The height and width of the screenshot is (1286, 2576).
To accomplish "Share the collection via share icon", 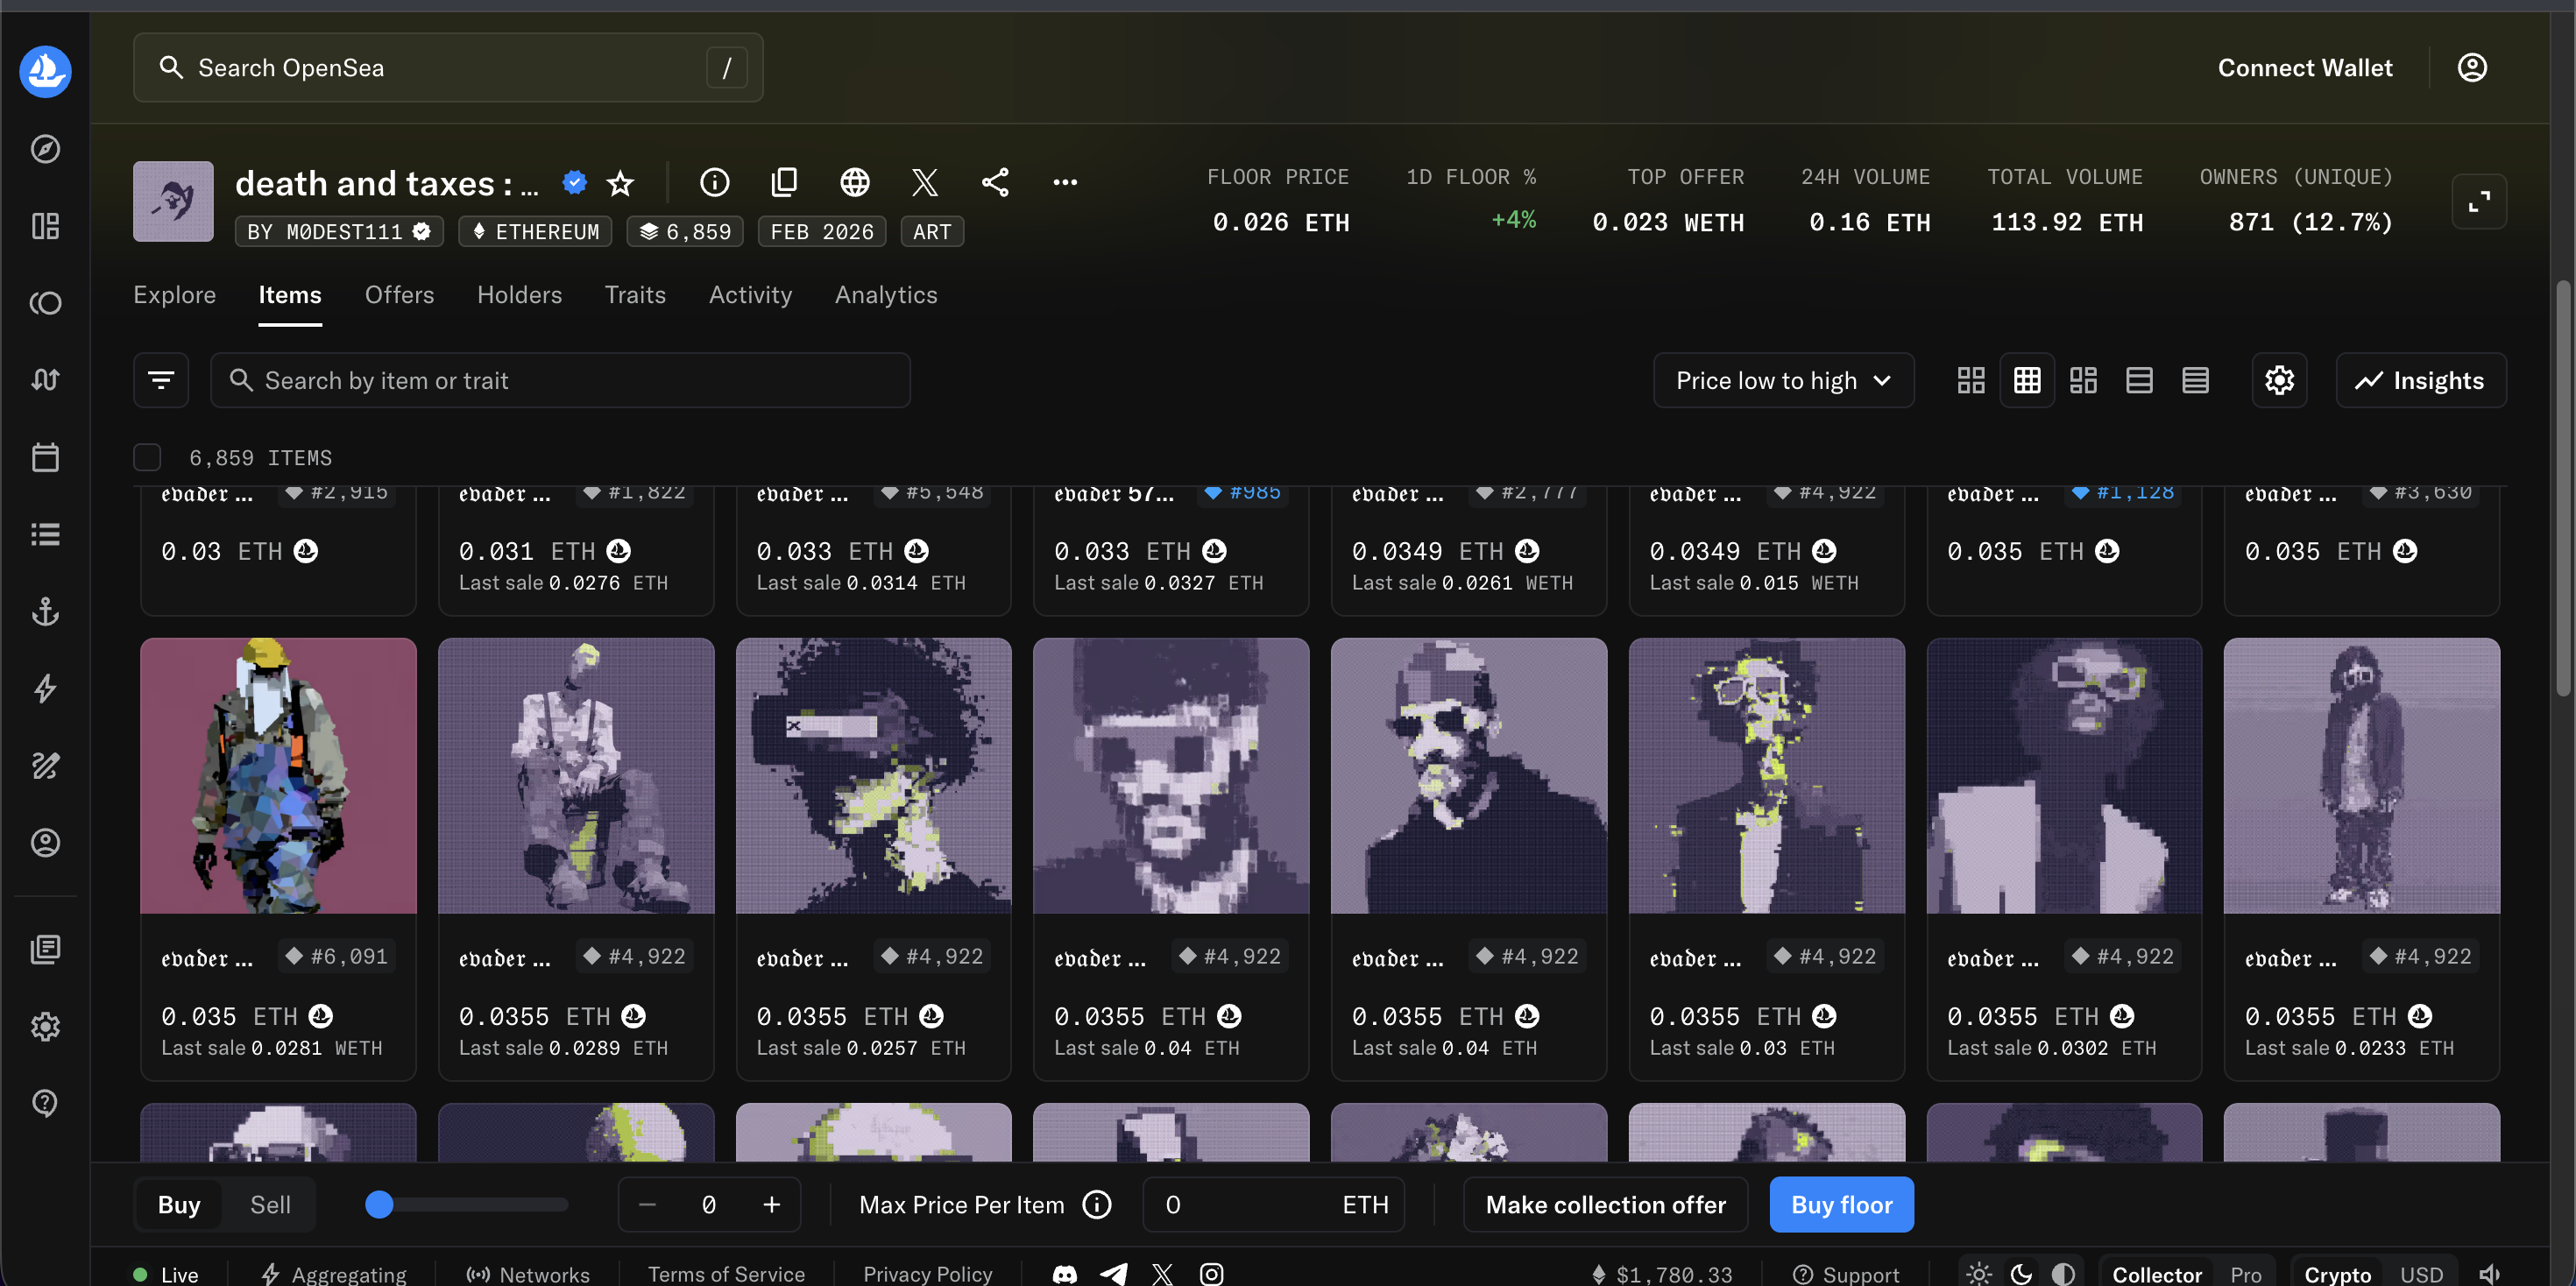I will [x=995, y=182].
